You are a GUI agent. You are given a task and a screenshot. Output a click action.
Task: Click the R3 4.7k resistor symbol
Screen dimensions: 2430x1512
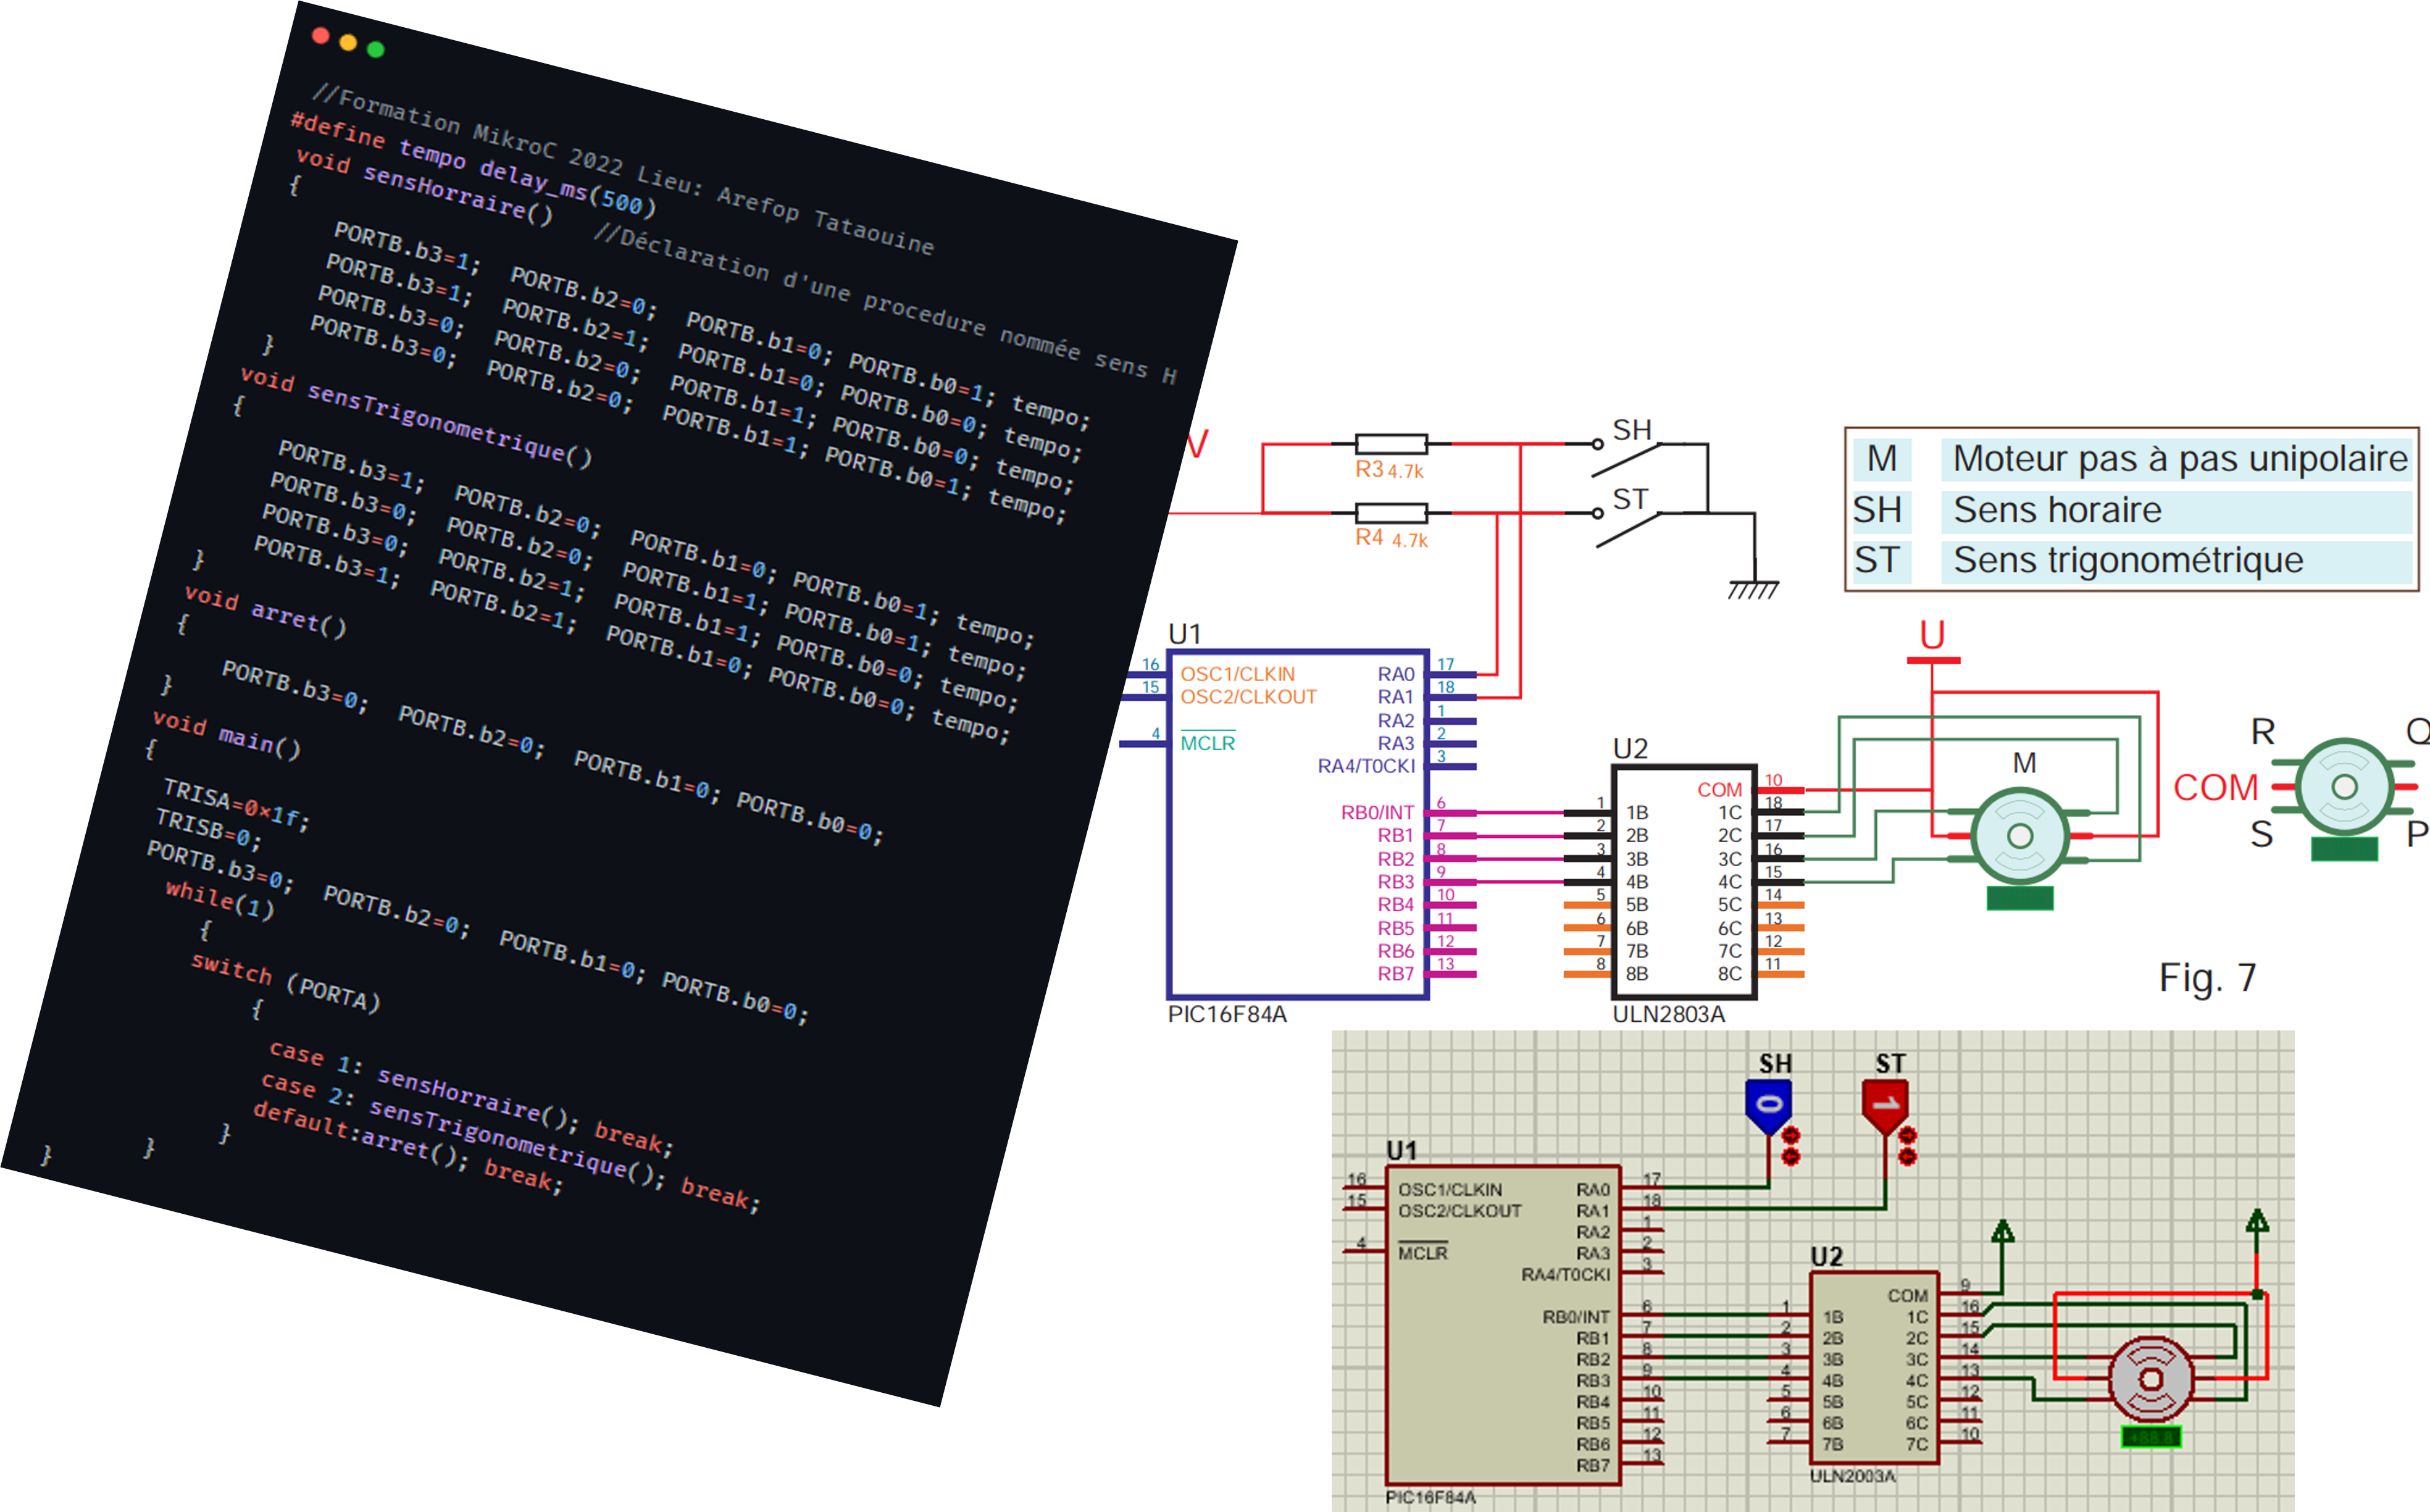[x=1391, y=444]
